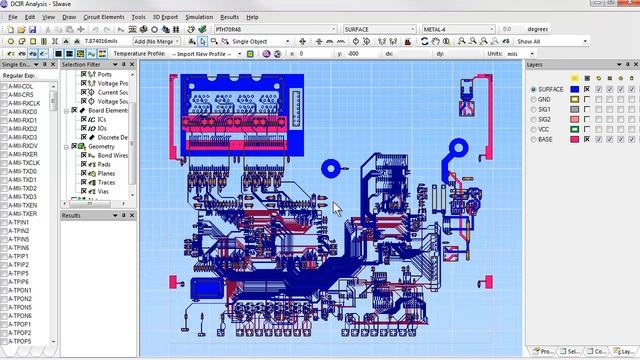This screenshot has width=640, height=360.
Task: Close the Results panel
Action: pos(132,215)
